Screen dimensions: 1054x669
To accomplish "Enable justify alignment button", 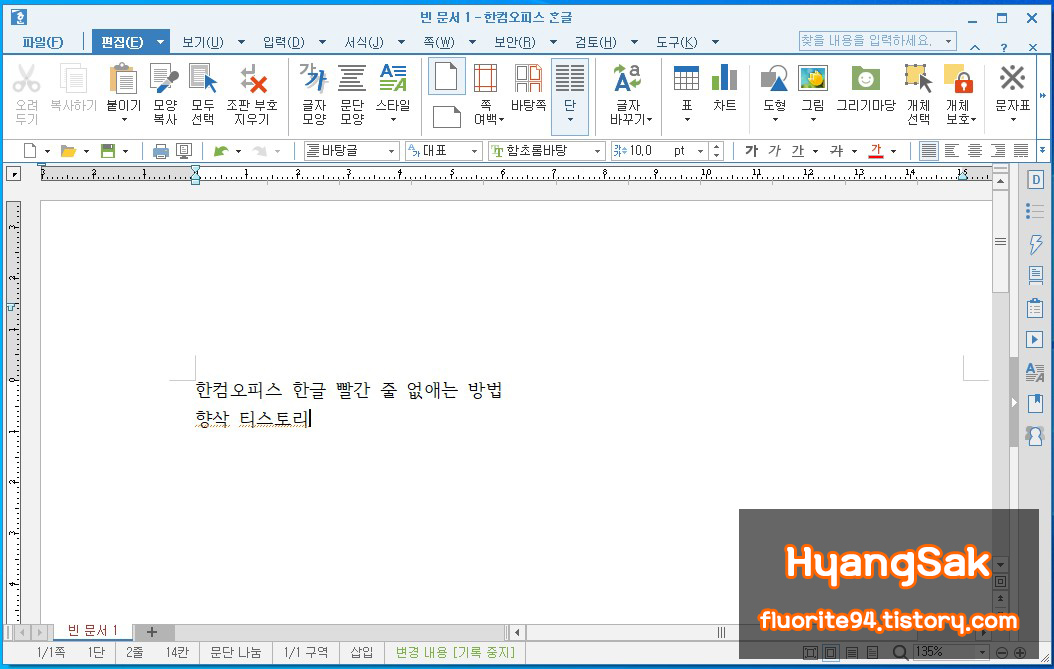I will coord(929,151).
